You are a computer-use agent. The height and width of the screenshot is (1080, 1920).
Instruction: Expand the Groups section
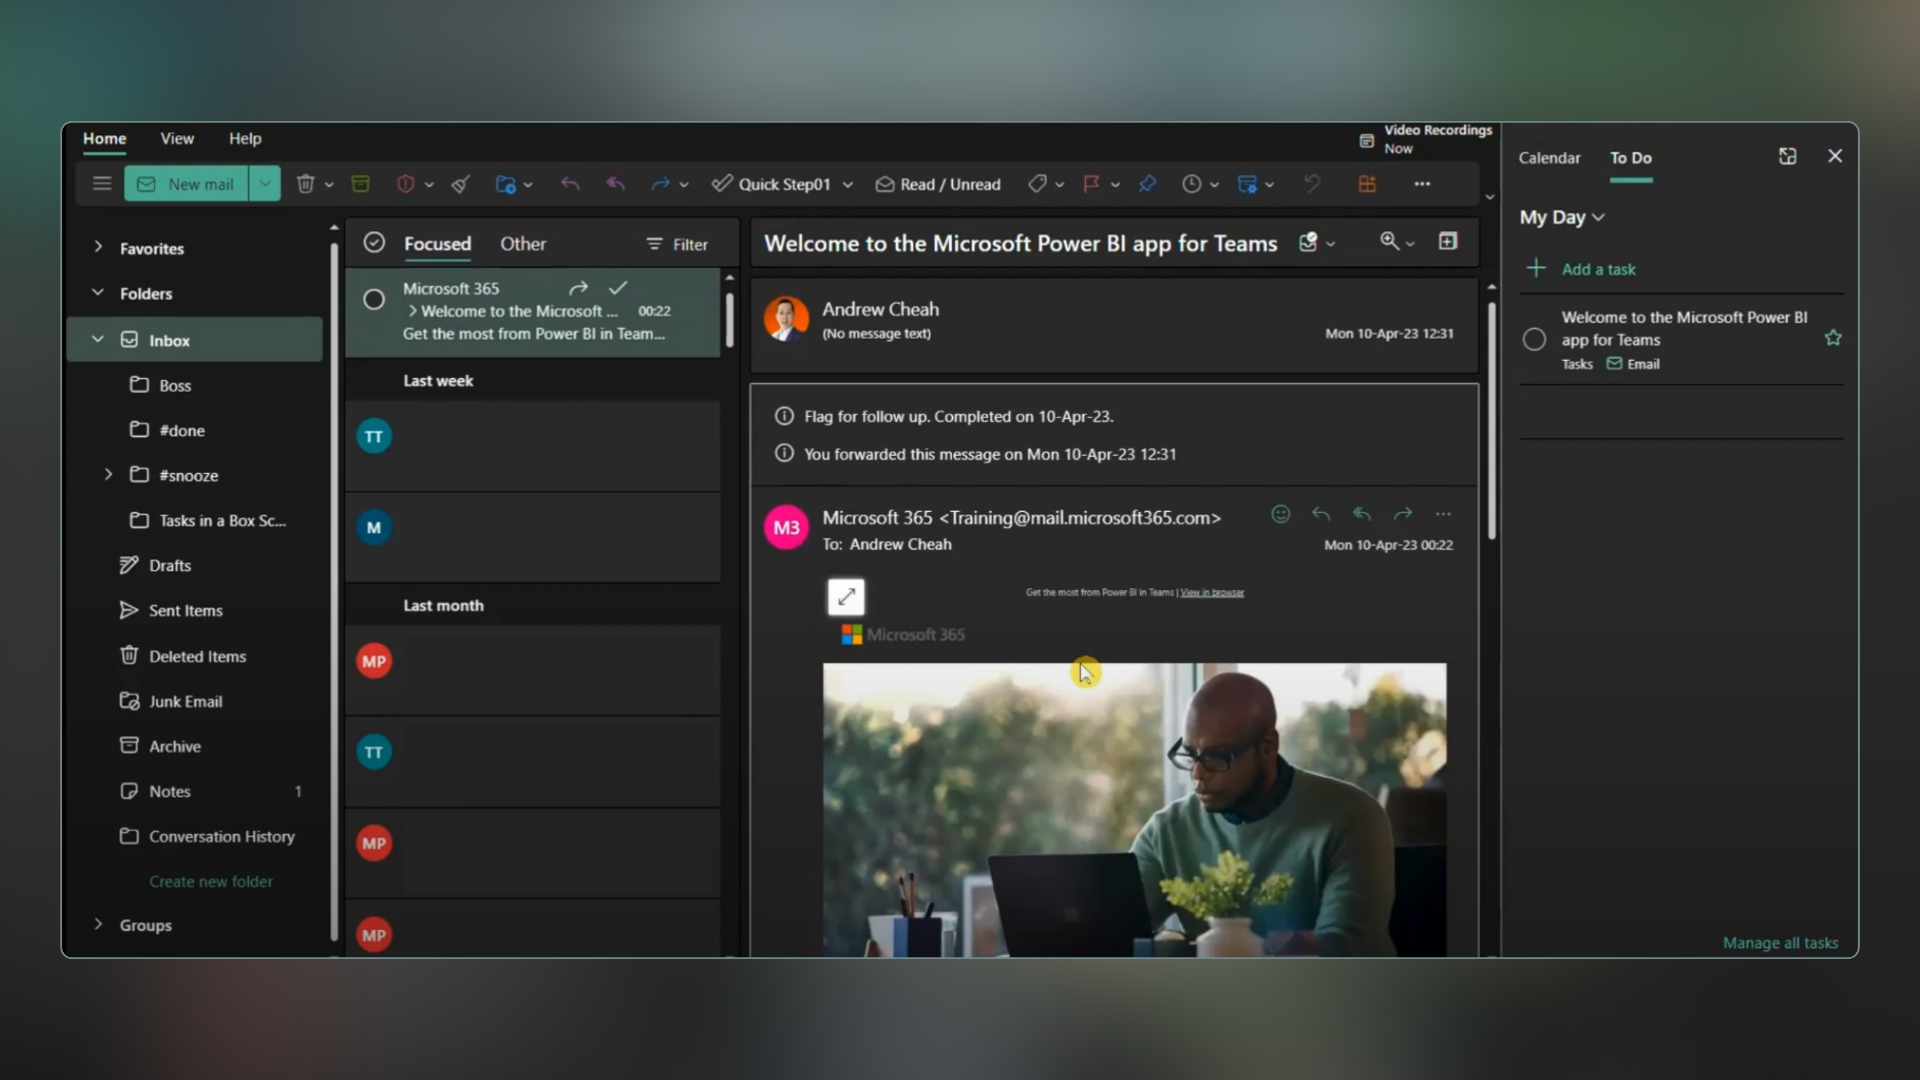pyautogui.click(x=98, y=924)
